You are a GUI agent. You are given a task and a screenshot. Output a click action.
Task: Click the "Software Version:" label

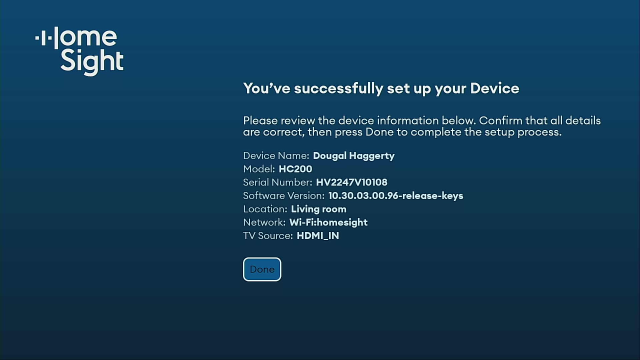284,196
